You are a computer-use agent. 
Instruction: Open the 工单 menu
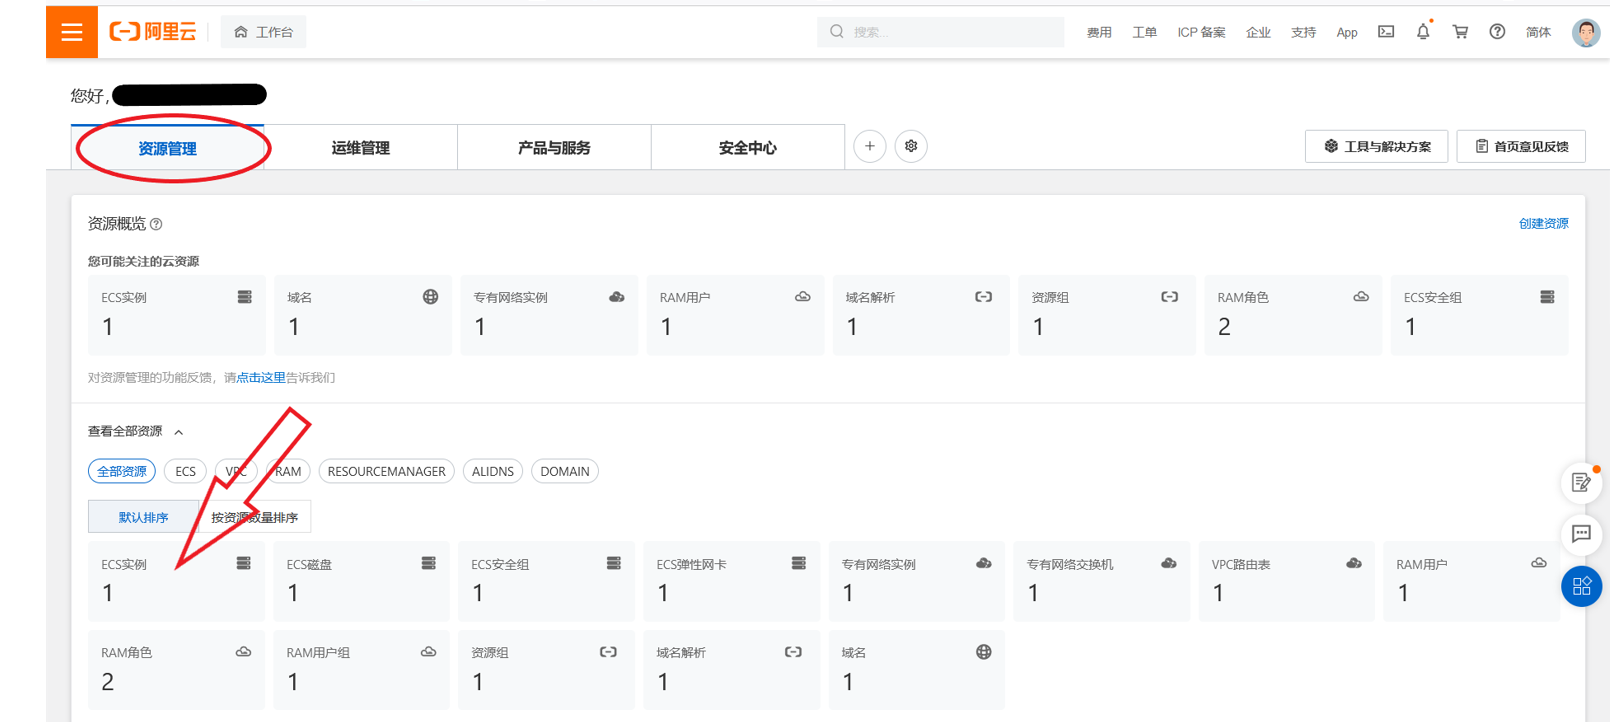point(1144,32)
